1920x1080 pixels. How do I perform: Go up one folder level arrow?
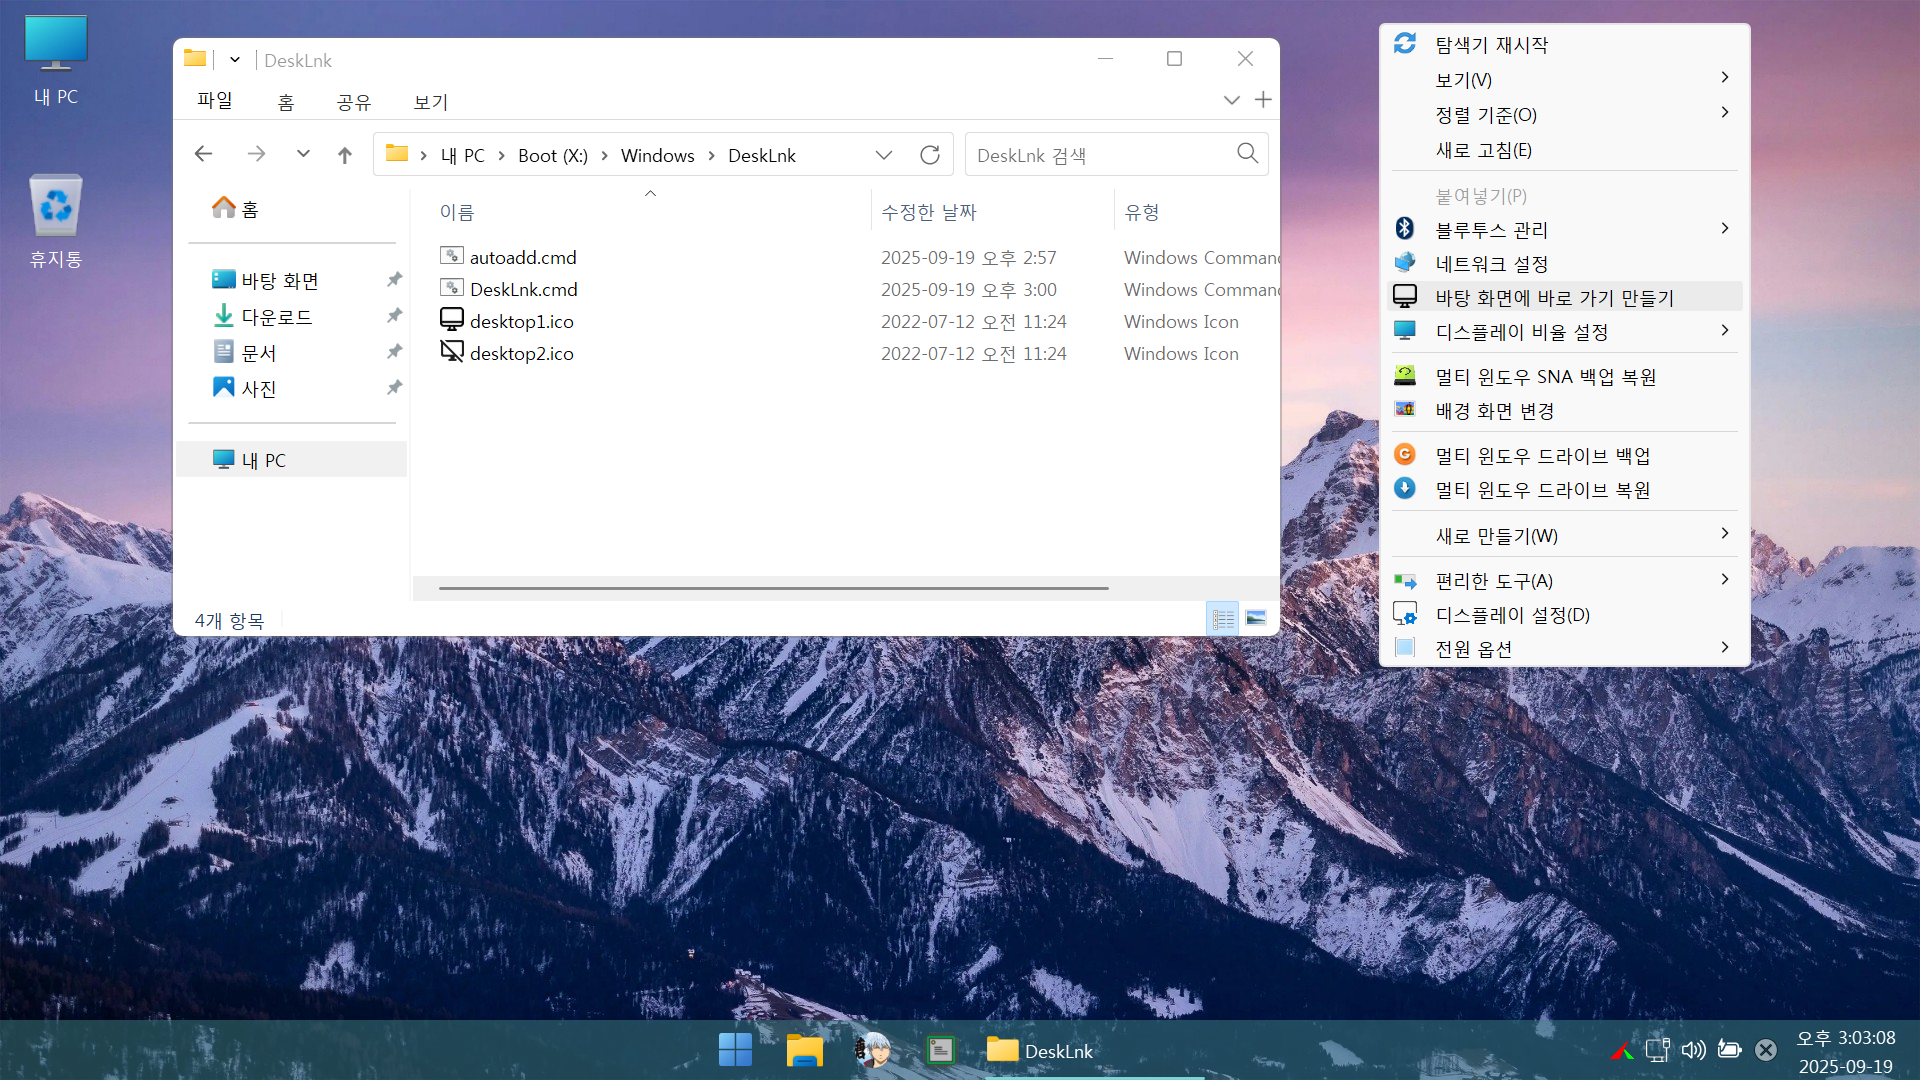345,155
